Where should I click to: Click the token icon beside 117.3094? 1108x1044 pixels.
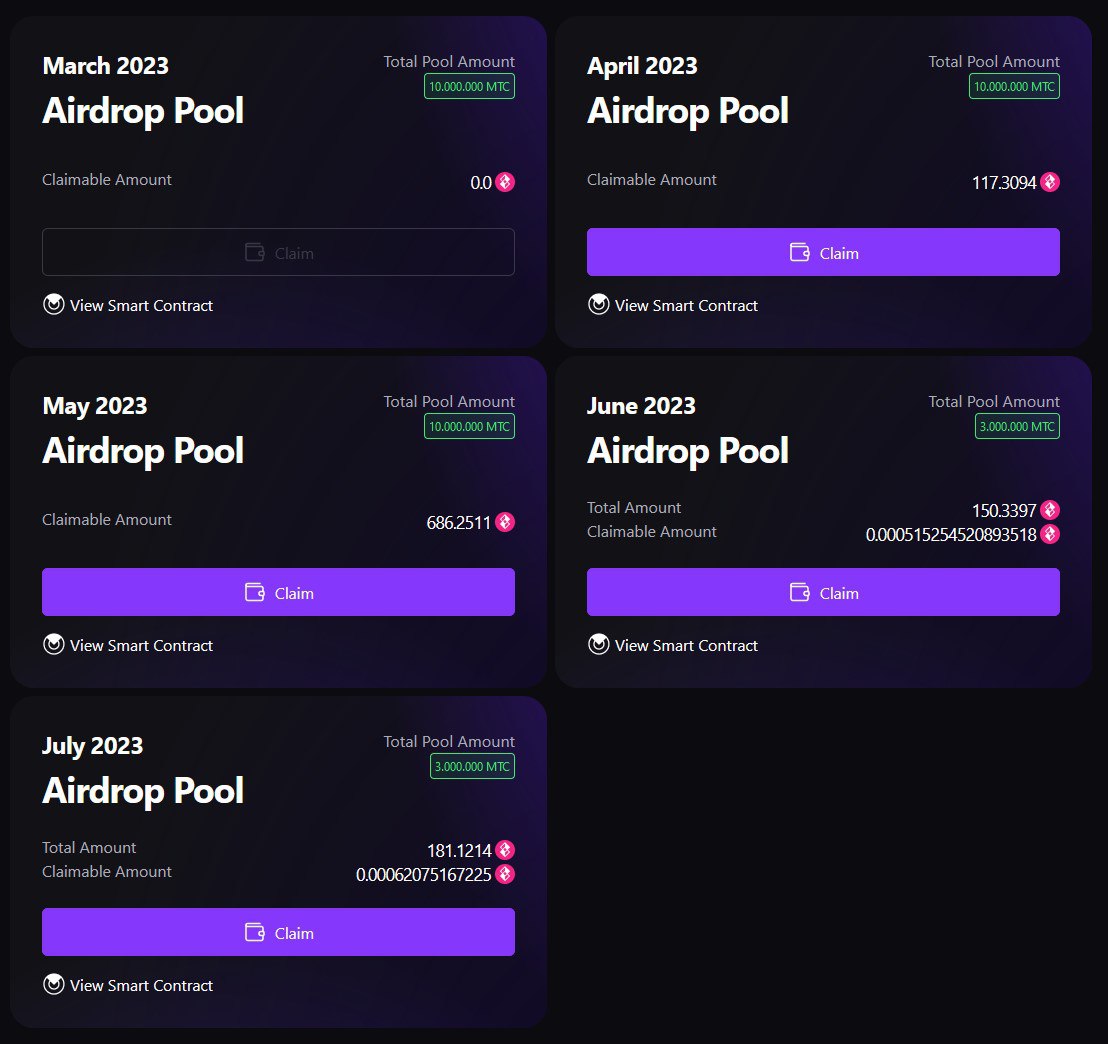1049,182
